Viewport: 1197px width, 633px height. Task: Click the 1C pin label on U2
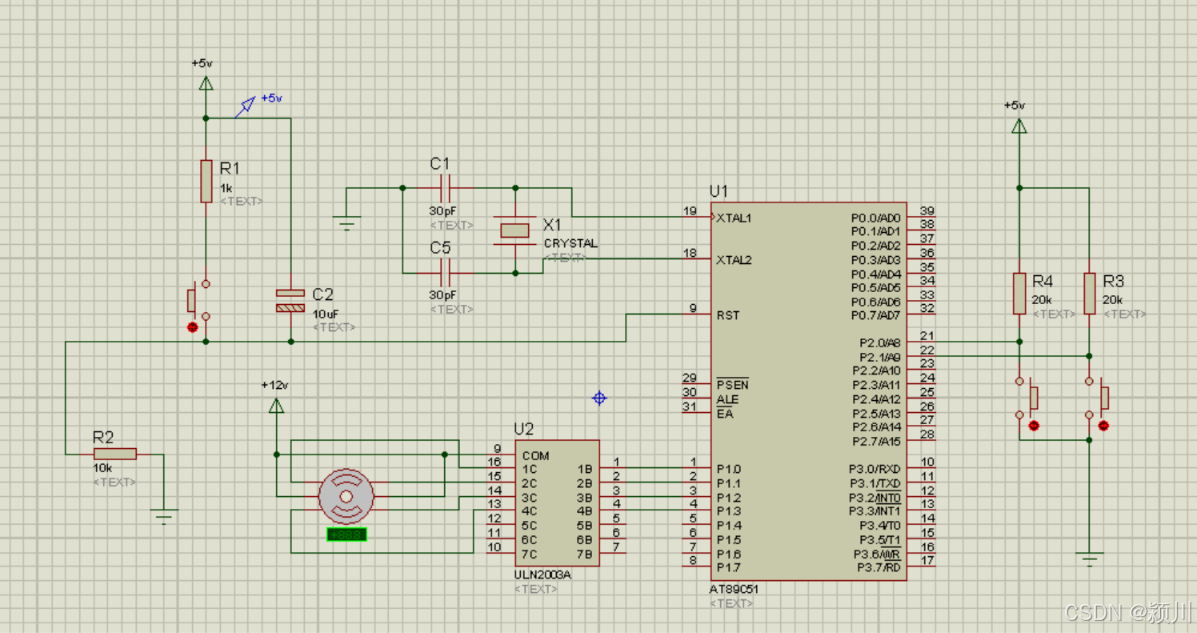click(x=529, y=469)
